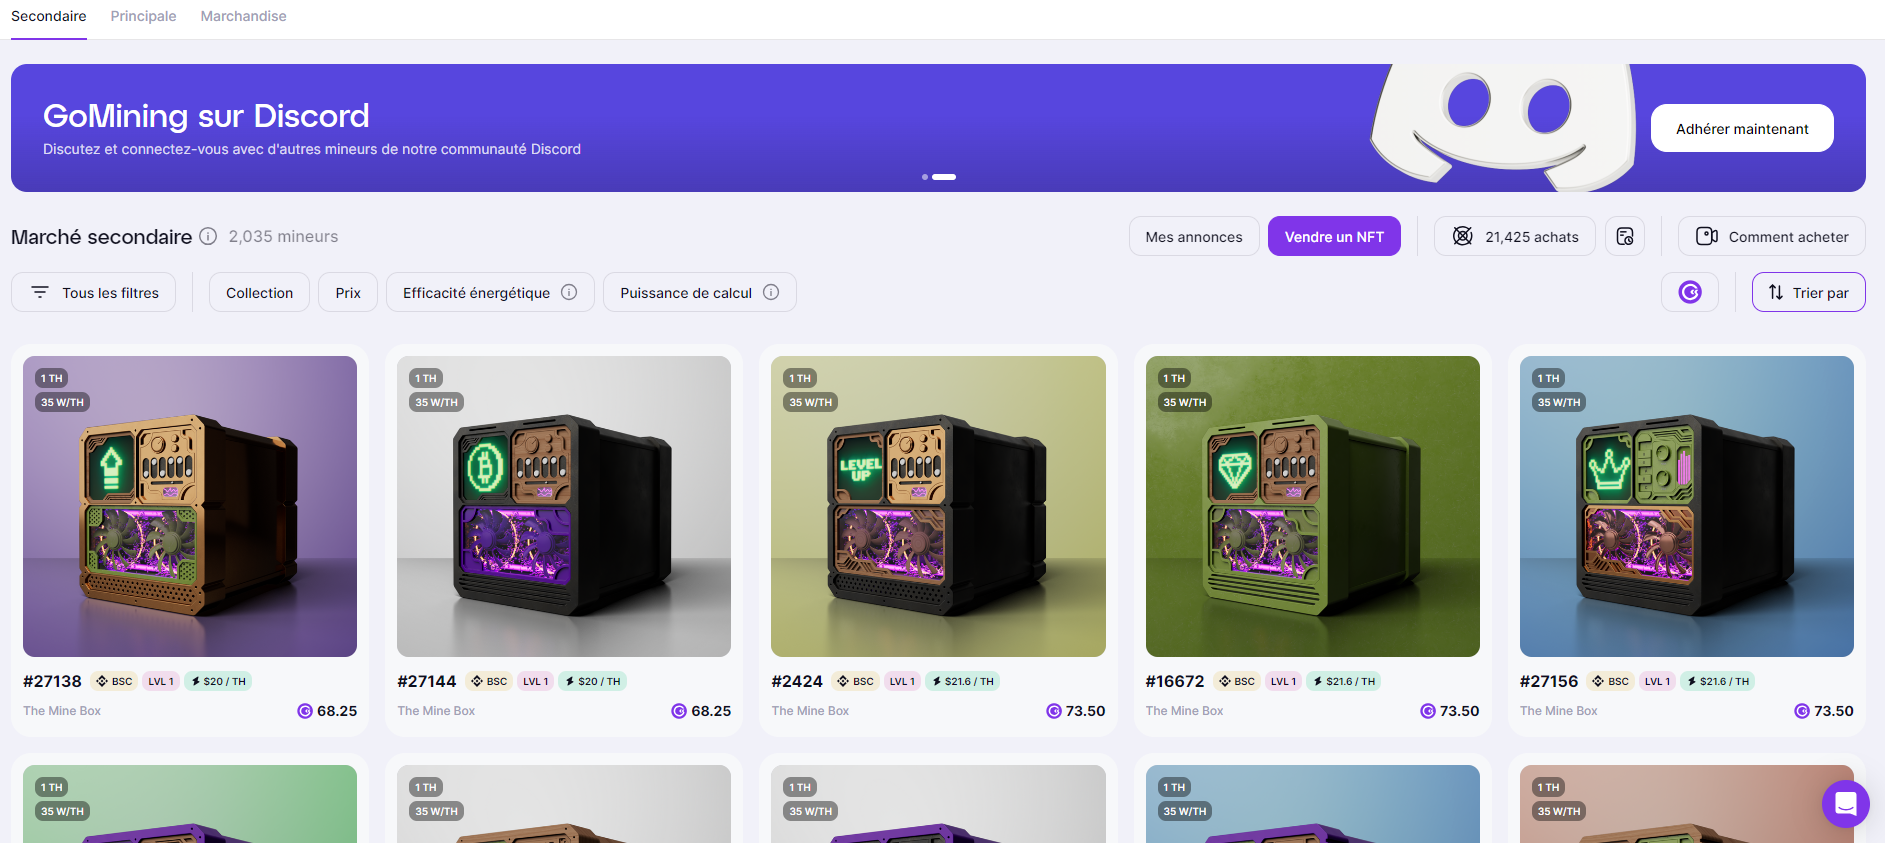
Task: Open the Comment acheter video guide
Action: 1772,237
